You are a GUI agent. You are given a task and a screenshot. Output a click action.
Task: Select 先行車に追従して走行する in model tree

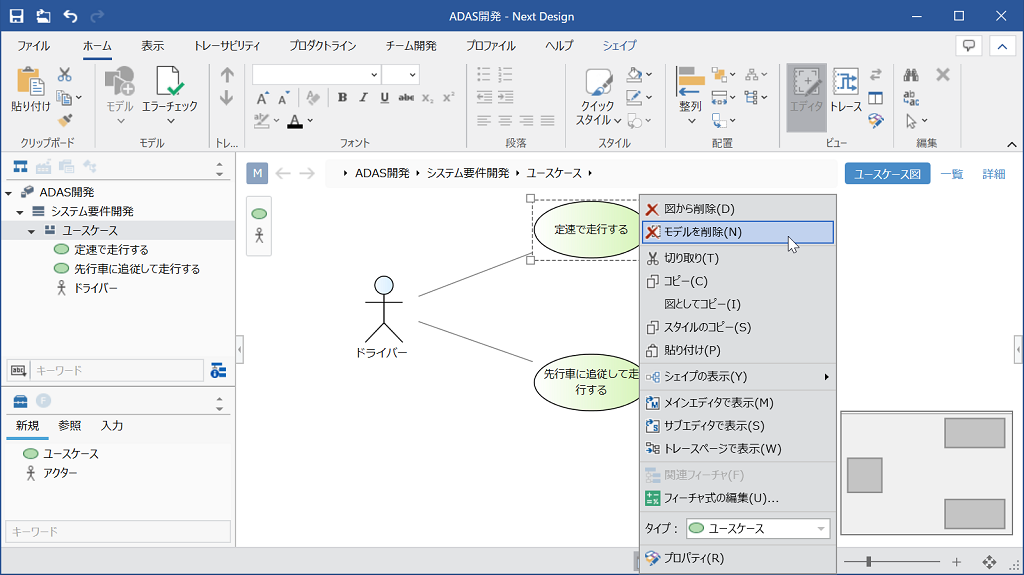(x=137, y=269)
